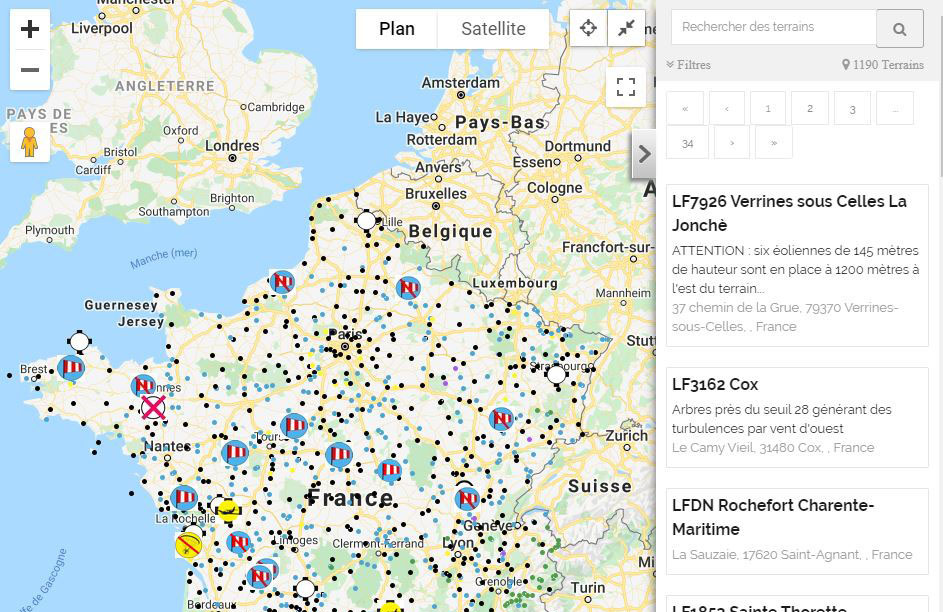Switch map to Satellite view
Image resolution: width=943 pixels, height=612 pixels.
tap(493, 29)
